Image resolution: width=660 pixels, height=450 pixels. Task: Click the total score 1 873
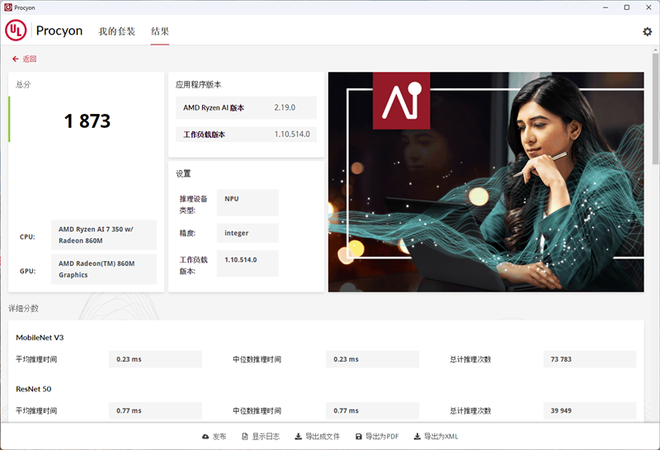tap(87, 121)
